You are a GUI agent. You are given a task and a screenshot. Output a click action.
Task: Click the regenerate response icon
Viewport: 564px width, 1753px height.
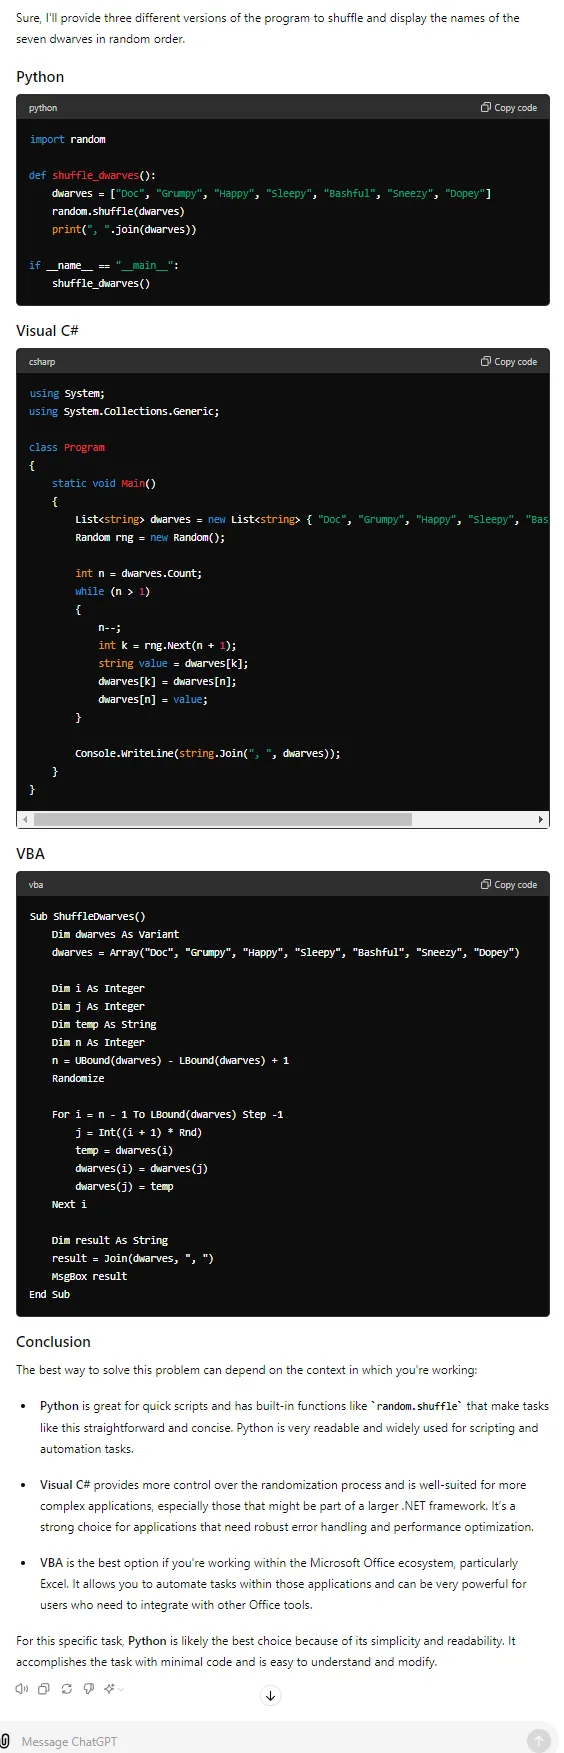point(66,1689)
